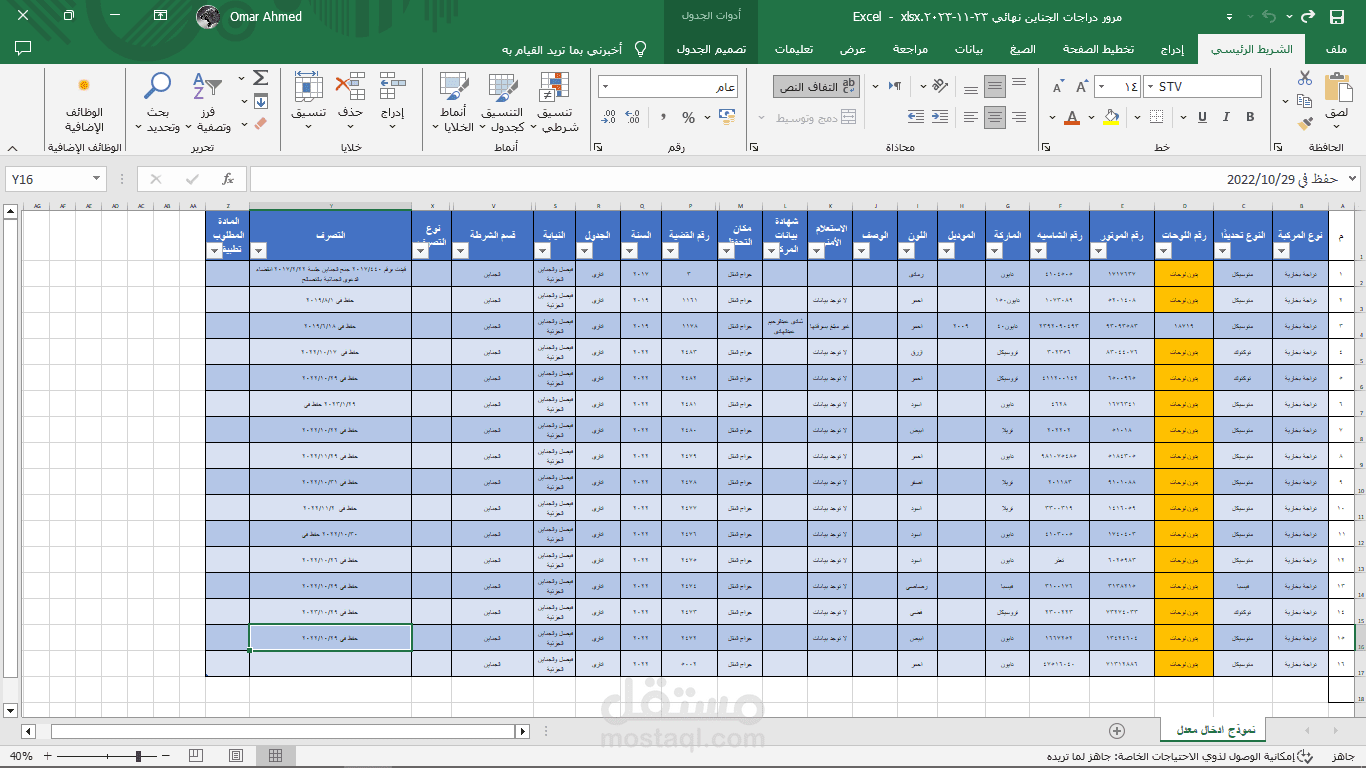Add a new sheet with the plus icon
The image size is (1366, 768).
point(1117,731)
